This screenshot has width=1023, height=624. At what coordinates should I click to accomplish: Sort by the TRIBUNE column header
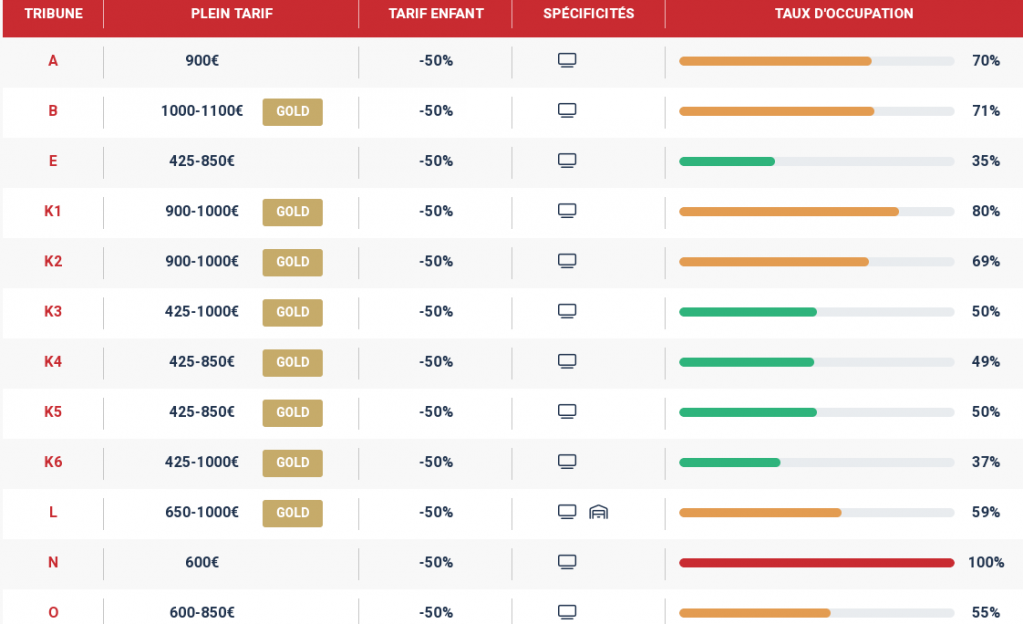(x=53, y=14)
